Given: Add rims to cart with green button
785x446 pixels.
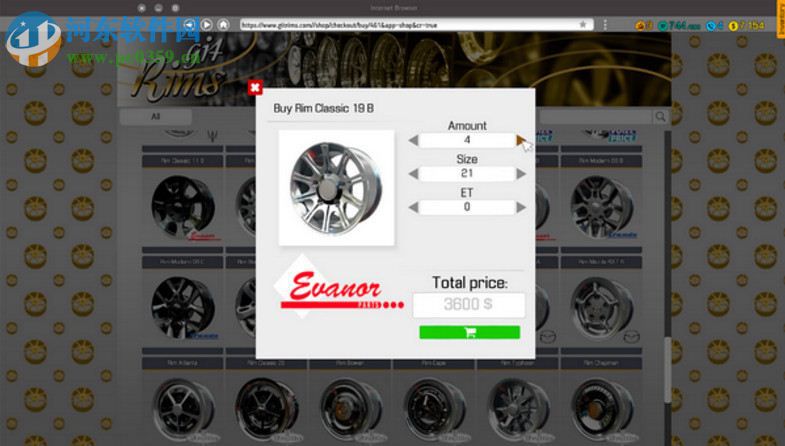Looking at the screenshot, I should (470, 332).
